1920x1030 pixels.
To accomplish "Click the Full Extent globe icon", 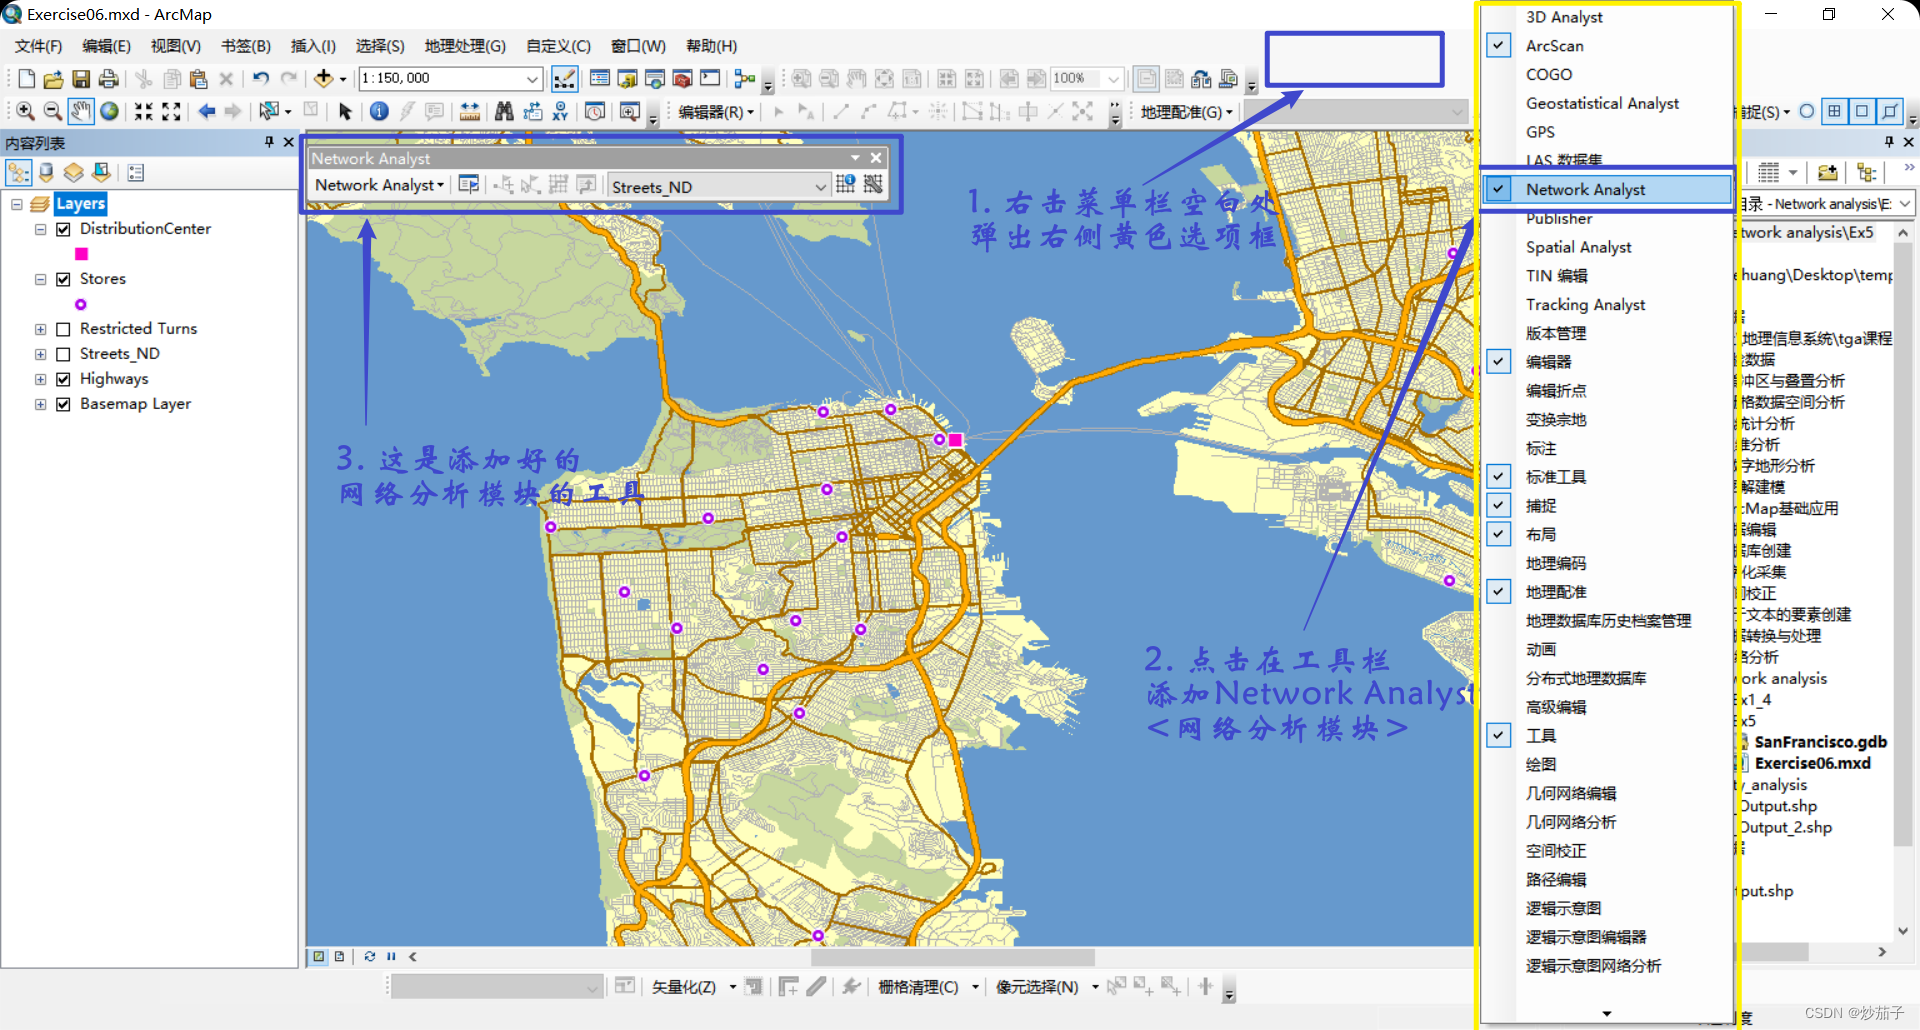I will coord(110,111).
